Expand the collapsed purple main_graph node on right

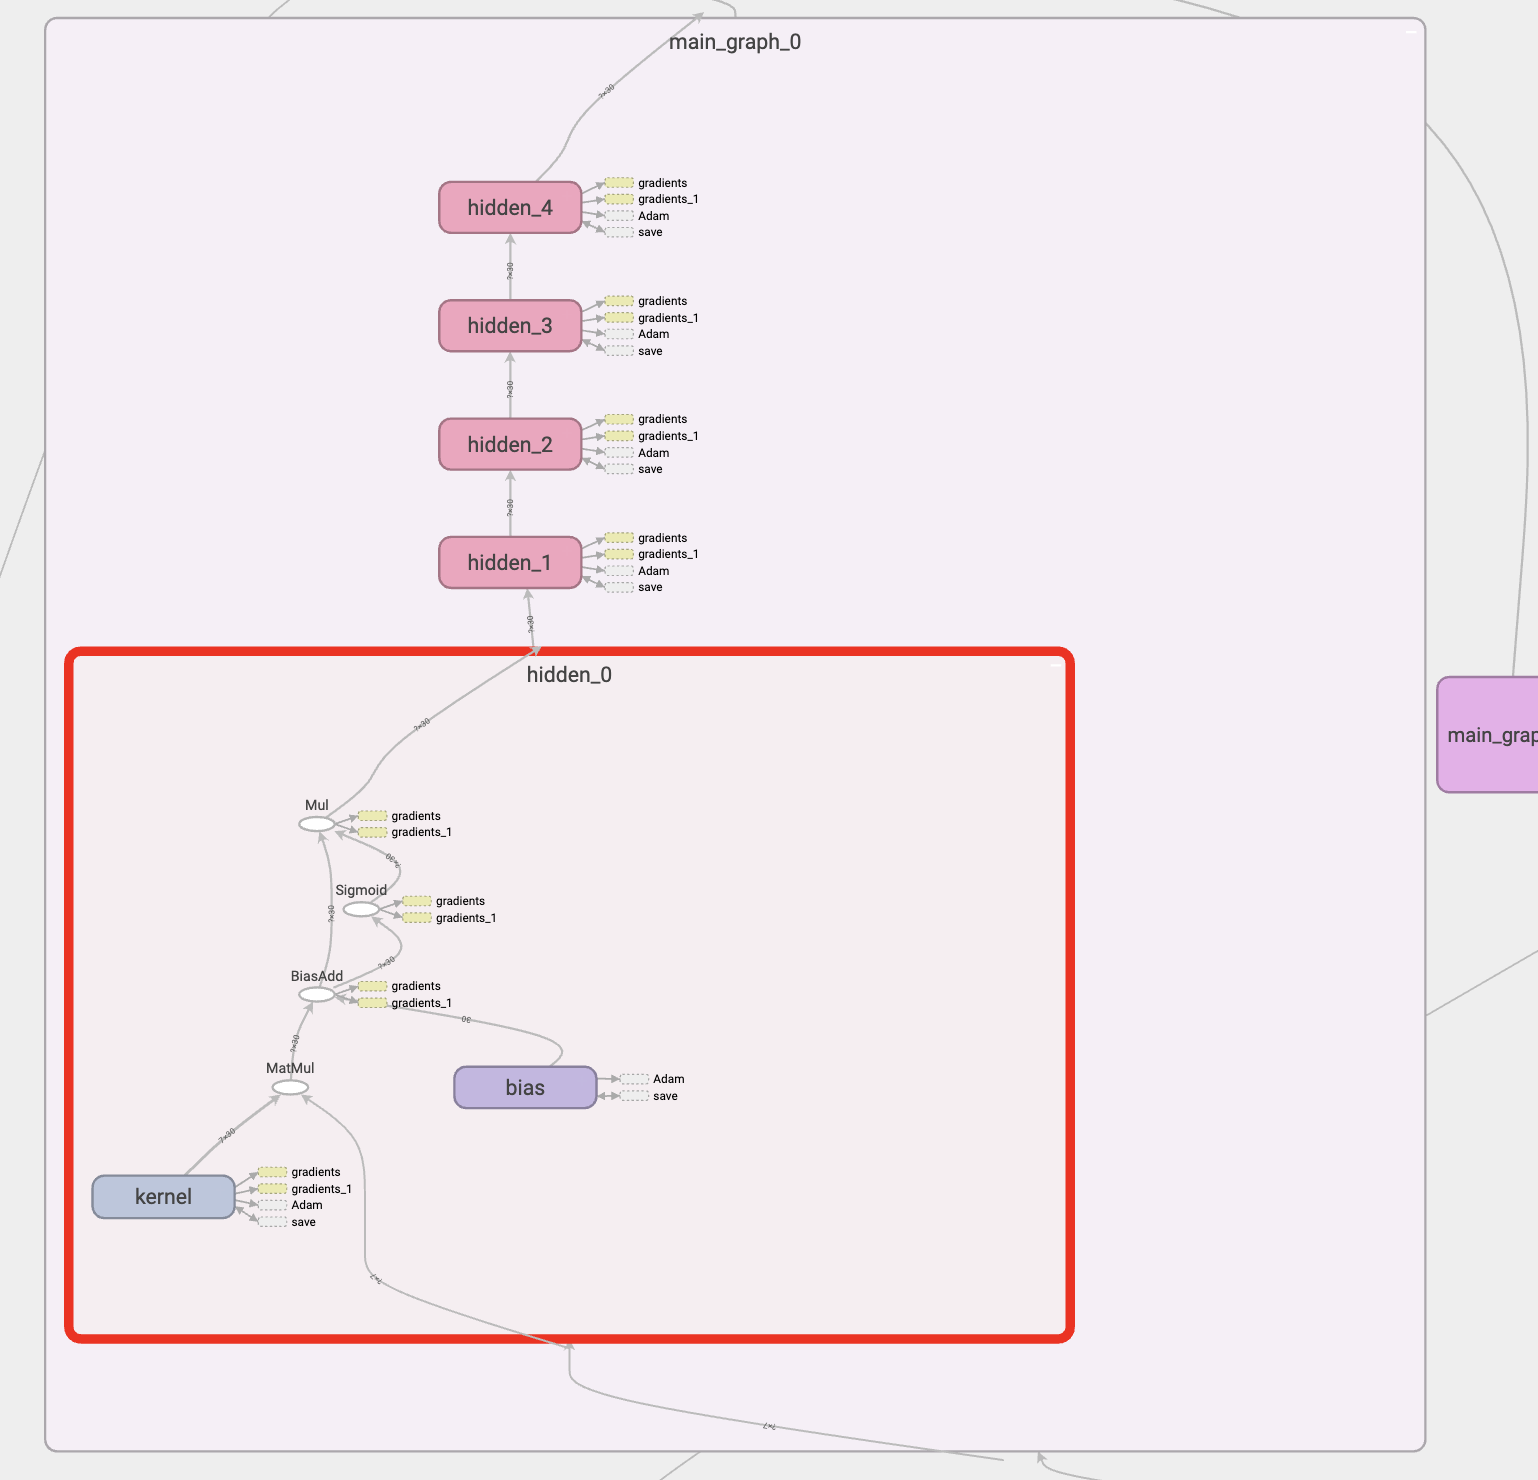tap(1488, 736)
